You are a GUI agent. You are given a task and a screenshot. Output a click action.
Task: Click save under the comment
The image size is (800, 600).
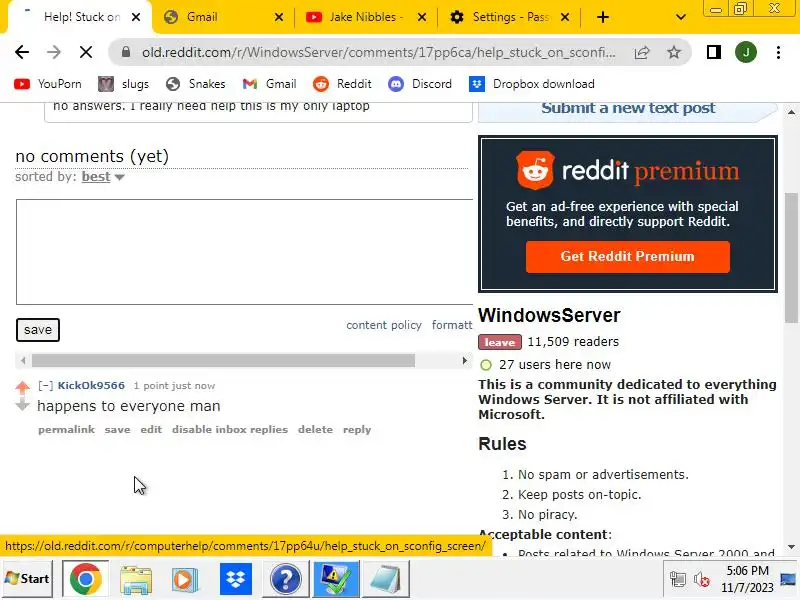click(x=117, y=430)
